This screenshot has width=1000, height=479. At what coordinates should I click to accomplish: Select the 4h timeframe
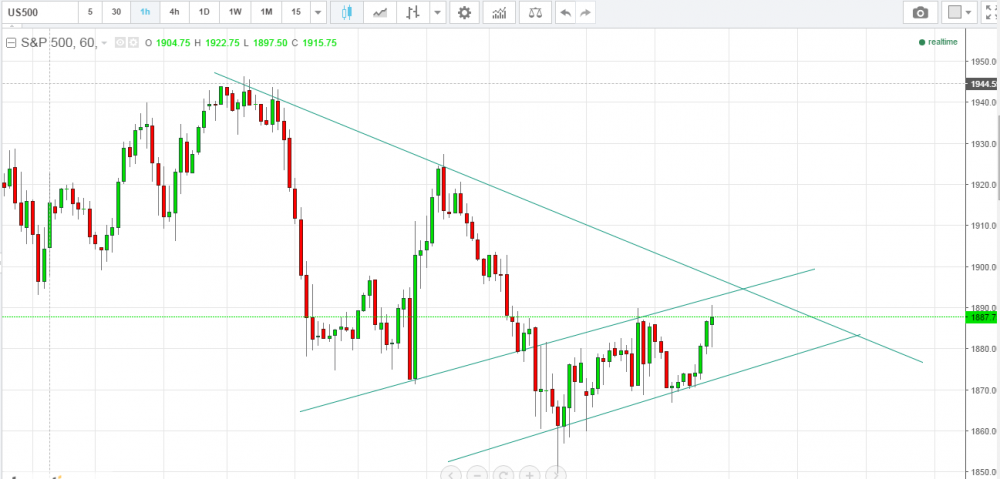pyautogui.click(x=174, y=12)
